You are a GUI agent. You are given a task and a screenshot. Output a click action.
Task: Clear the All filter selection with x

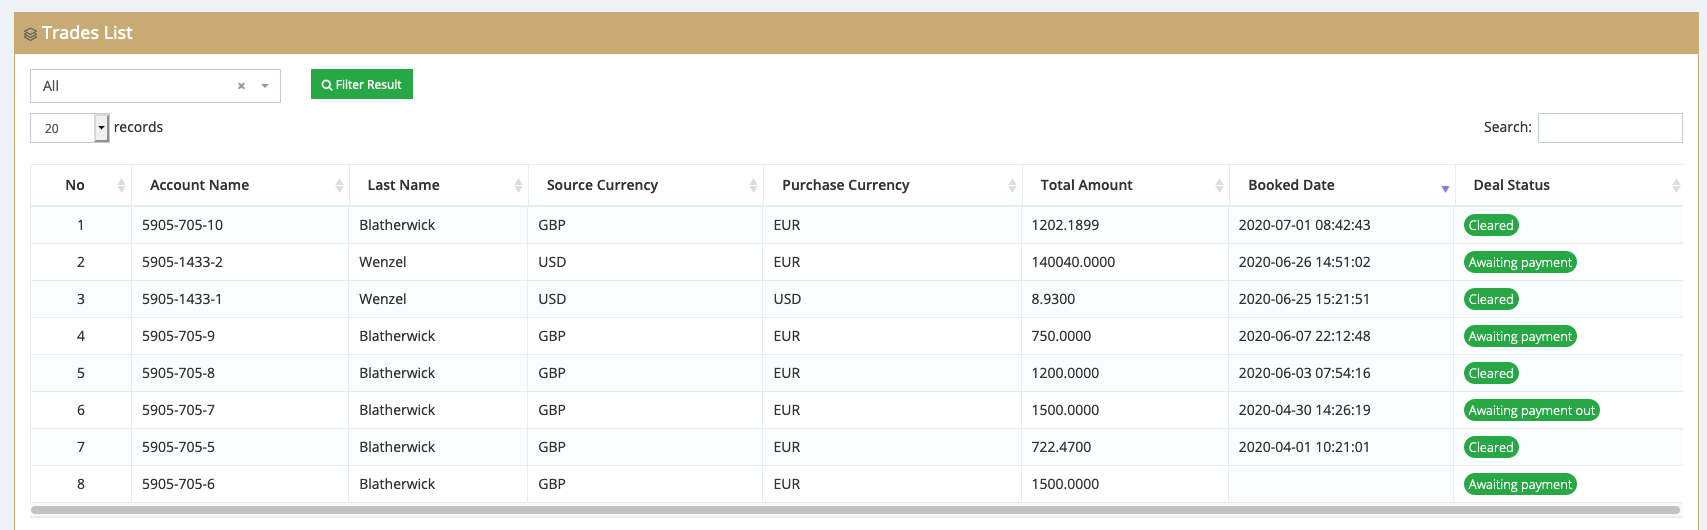click(x=241, y=86)
